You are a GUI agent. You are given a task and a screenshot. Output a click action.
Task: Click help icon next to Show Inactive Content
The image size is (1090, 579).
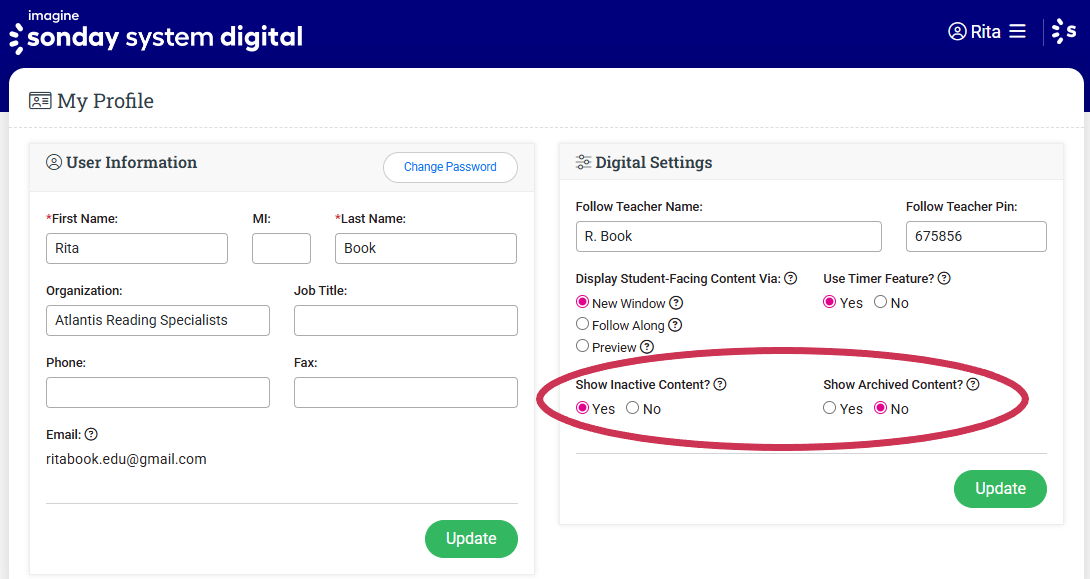[x=720, y=385]
